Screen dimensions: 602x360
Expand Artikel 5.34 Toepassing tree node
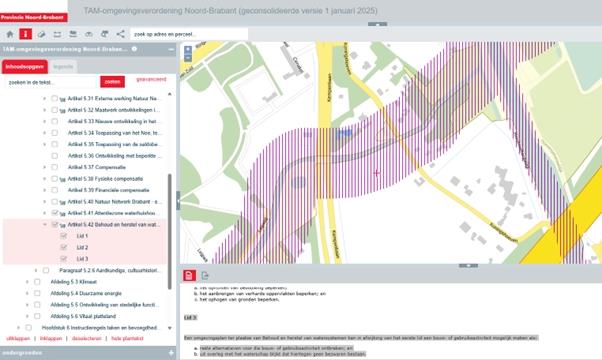coord(45,133)
